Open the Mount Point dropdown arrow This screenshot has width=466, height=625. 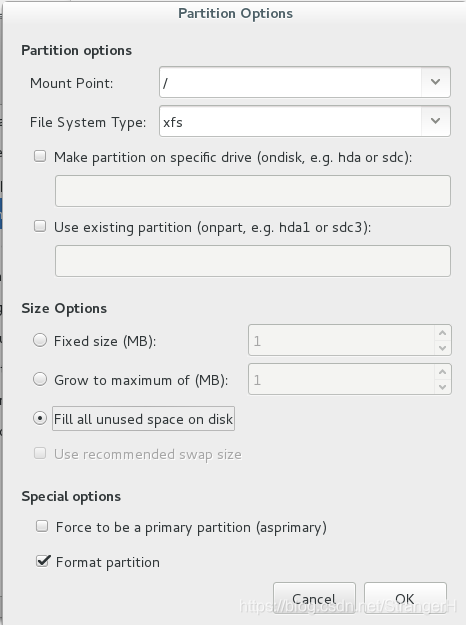(435, 82)
